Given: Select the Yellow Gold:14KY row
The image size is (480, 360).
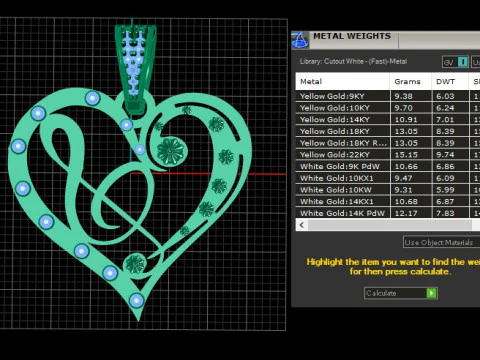Looking at the screenshot, I should tap(388, 120).
